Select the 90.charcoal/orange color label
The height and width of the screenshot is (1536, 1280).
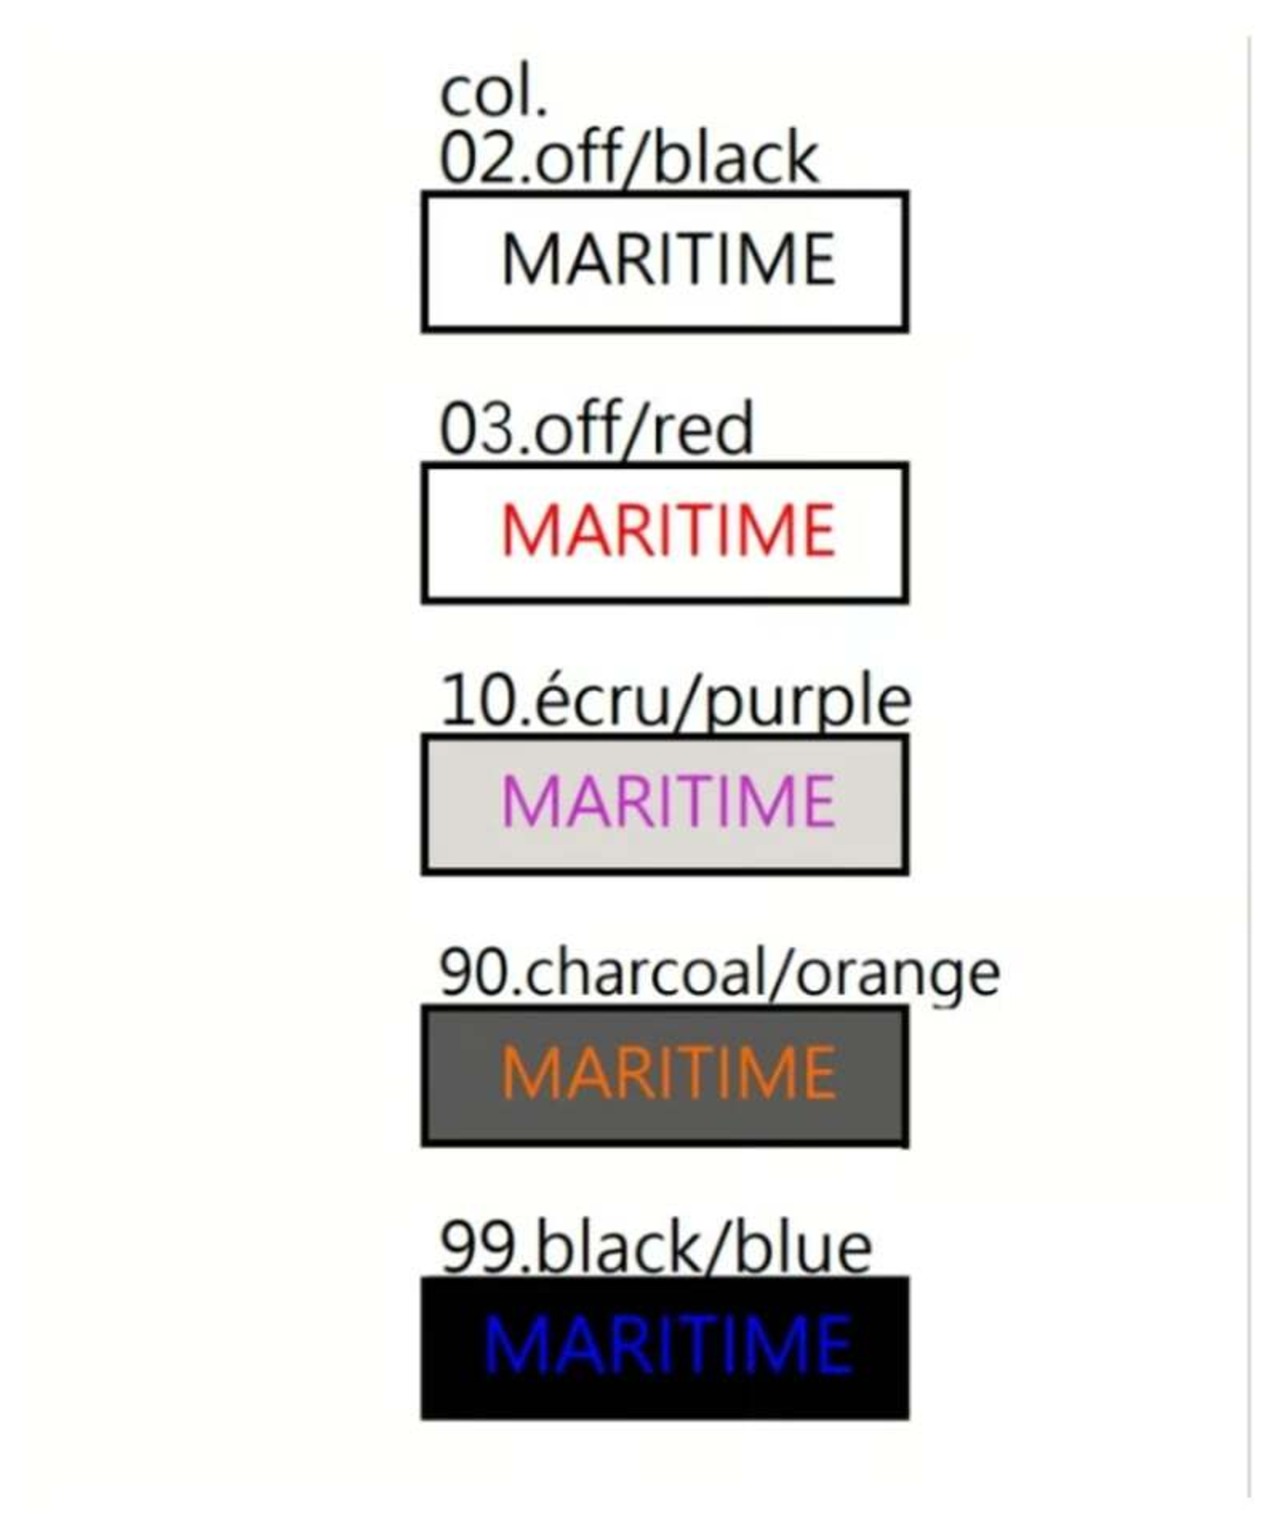(718, 972)
